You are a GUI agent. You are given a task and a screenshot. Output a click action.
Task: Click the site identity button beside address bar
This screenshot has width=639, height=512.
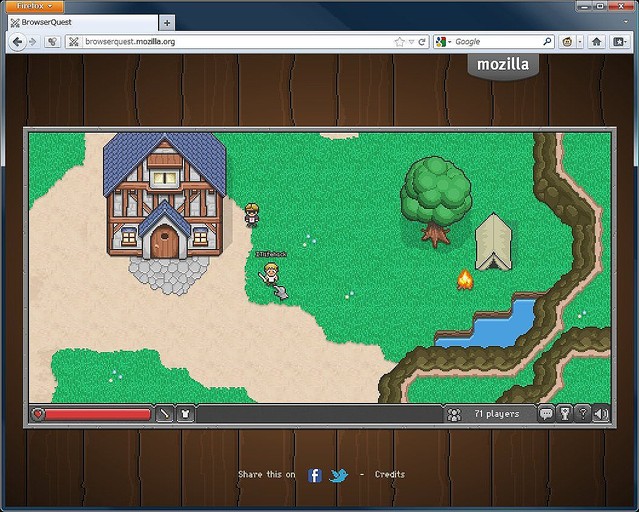[52, 42]
